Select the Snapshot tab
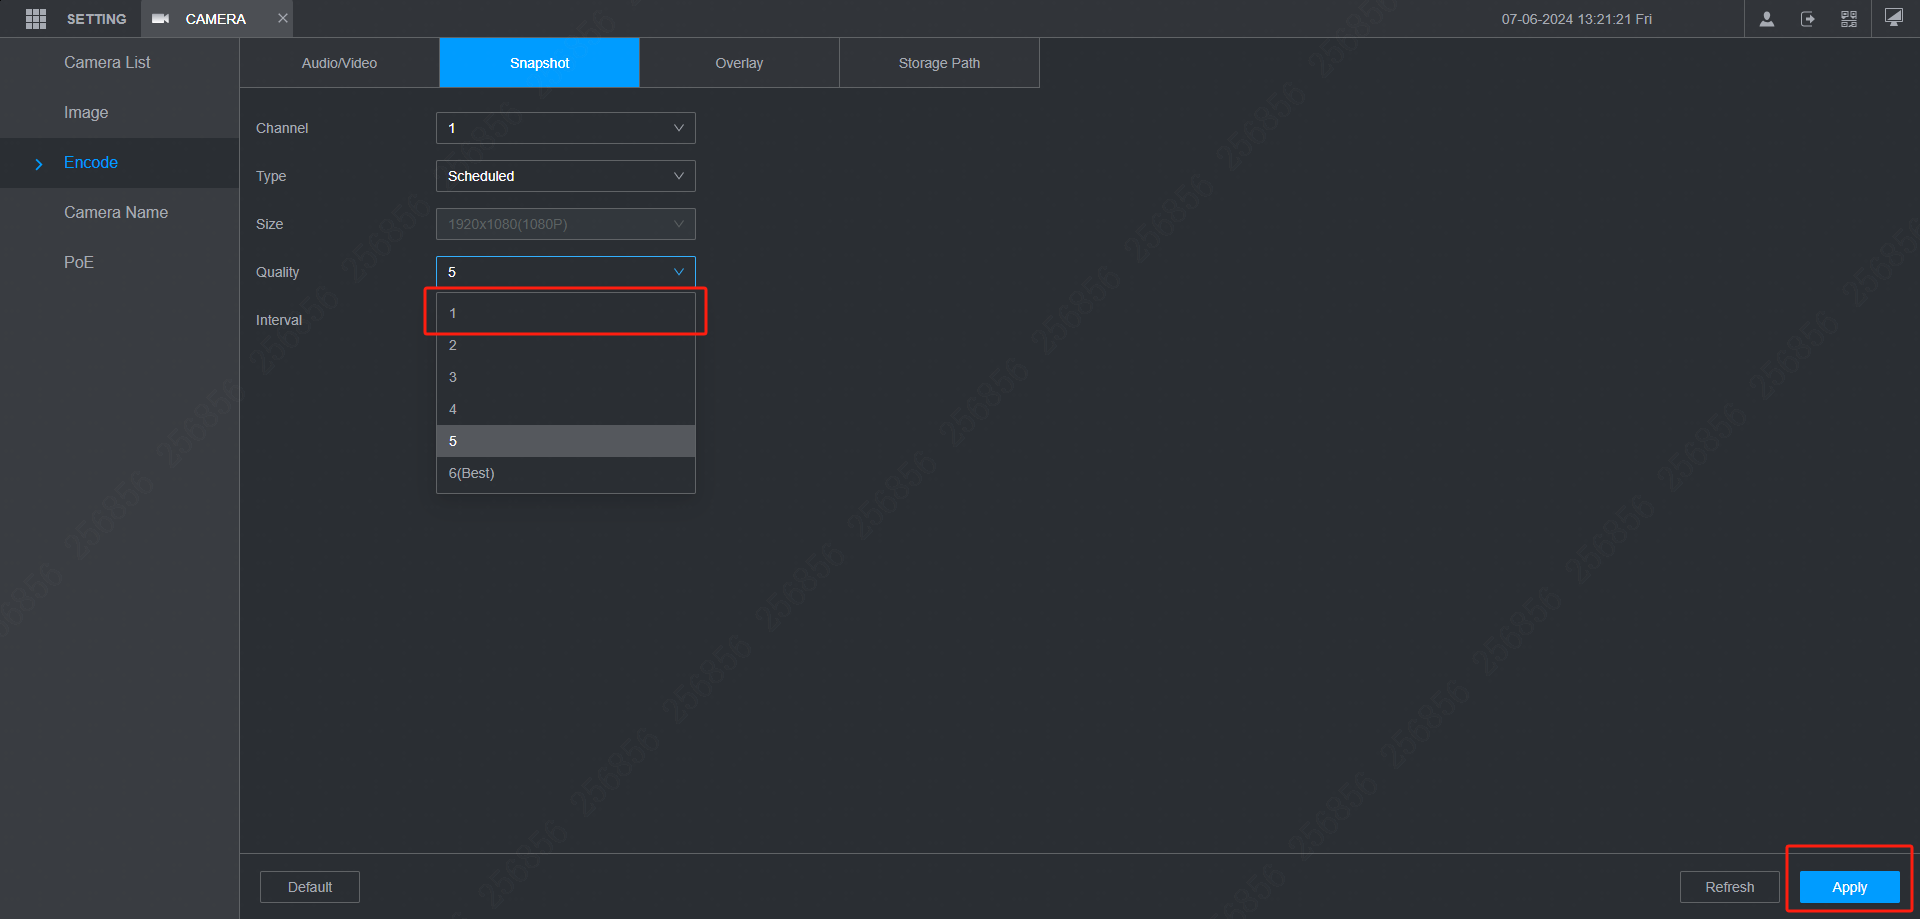Viewport: 1920px width, 919px height. (x=539, y=62)
